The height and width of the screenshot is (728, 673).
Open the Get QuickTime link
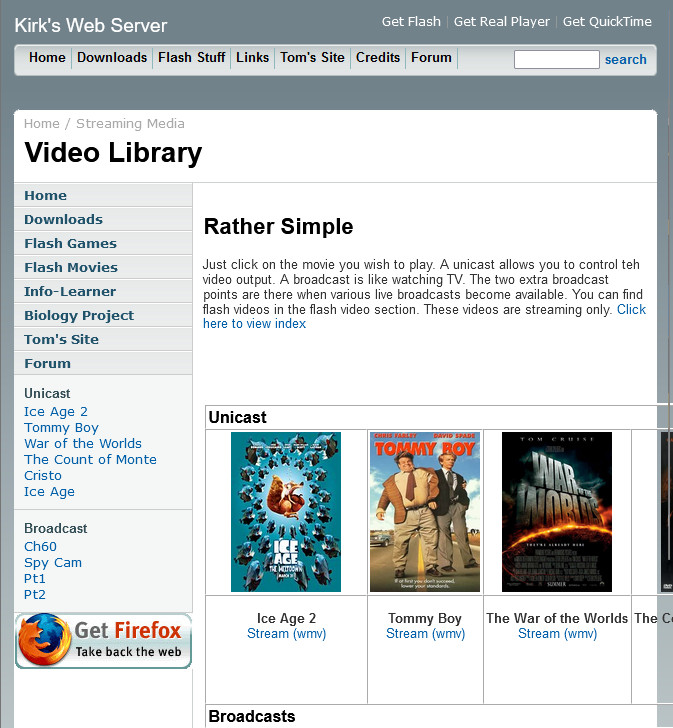[606, 22]
